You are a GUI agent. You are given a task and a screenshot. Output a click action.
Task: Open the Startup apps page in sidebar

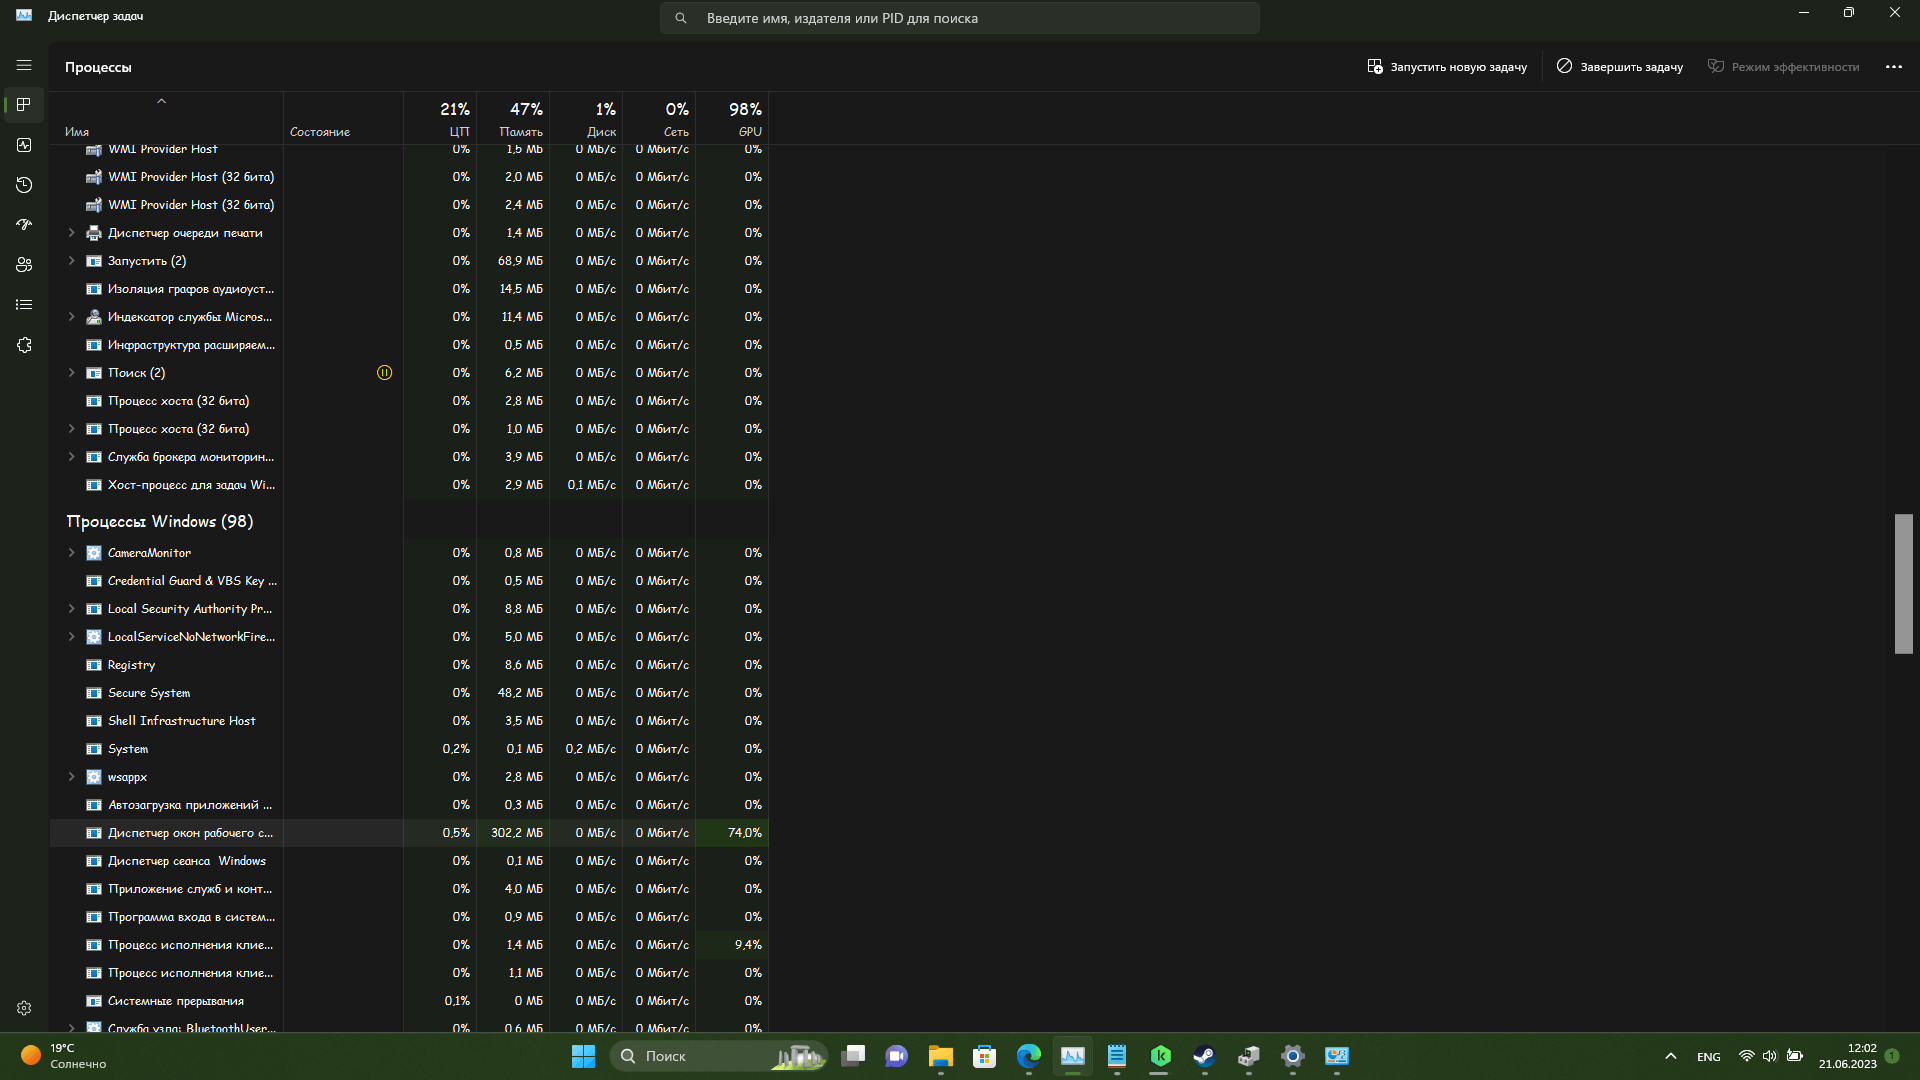(x=24, y=225)
